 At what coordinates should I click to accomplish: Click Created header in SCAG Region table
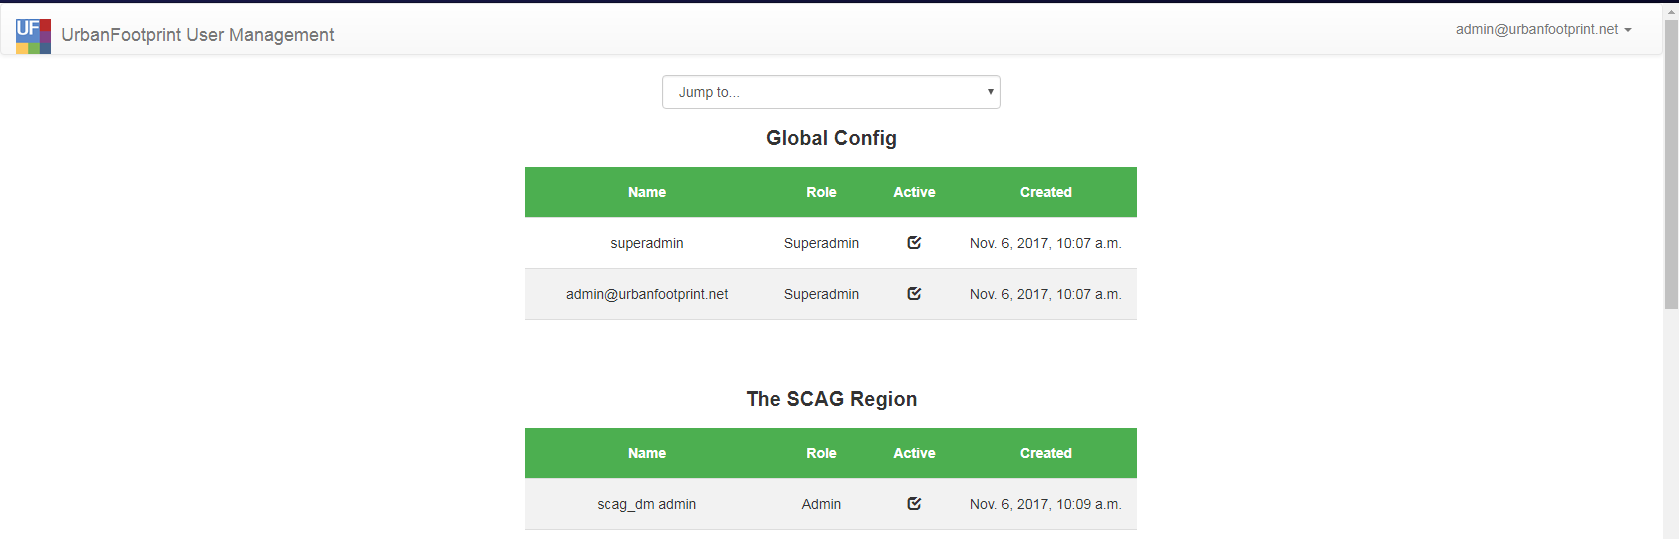[1046, 453]
